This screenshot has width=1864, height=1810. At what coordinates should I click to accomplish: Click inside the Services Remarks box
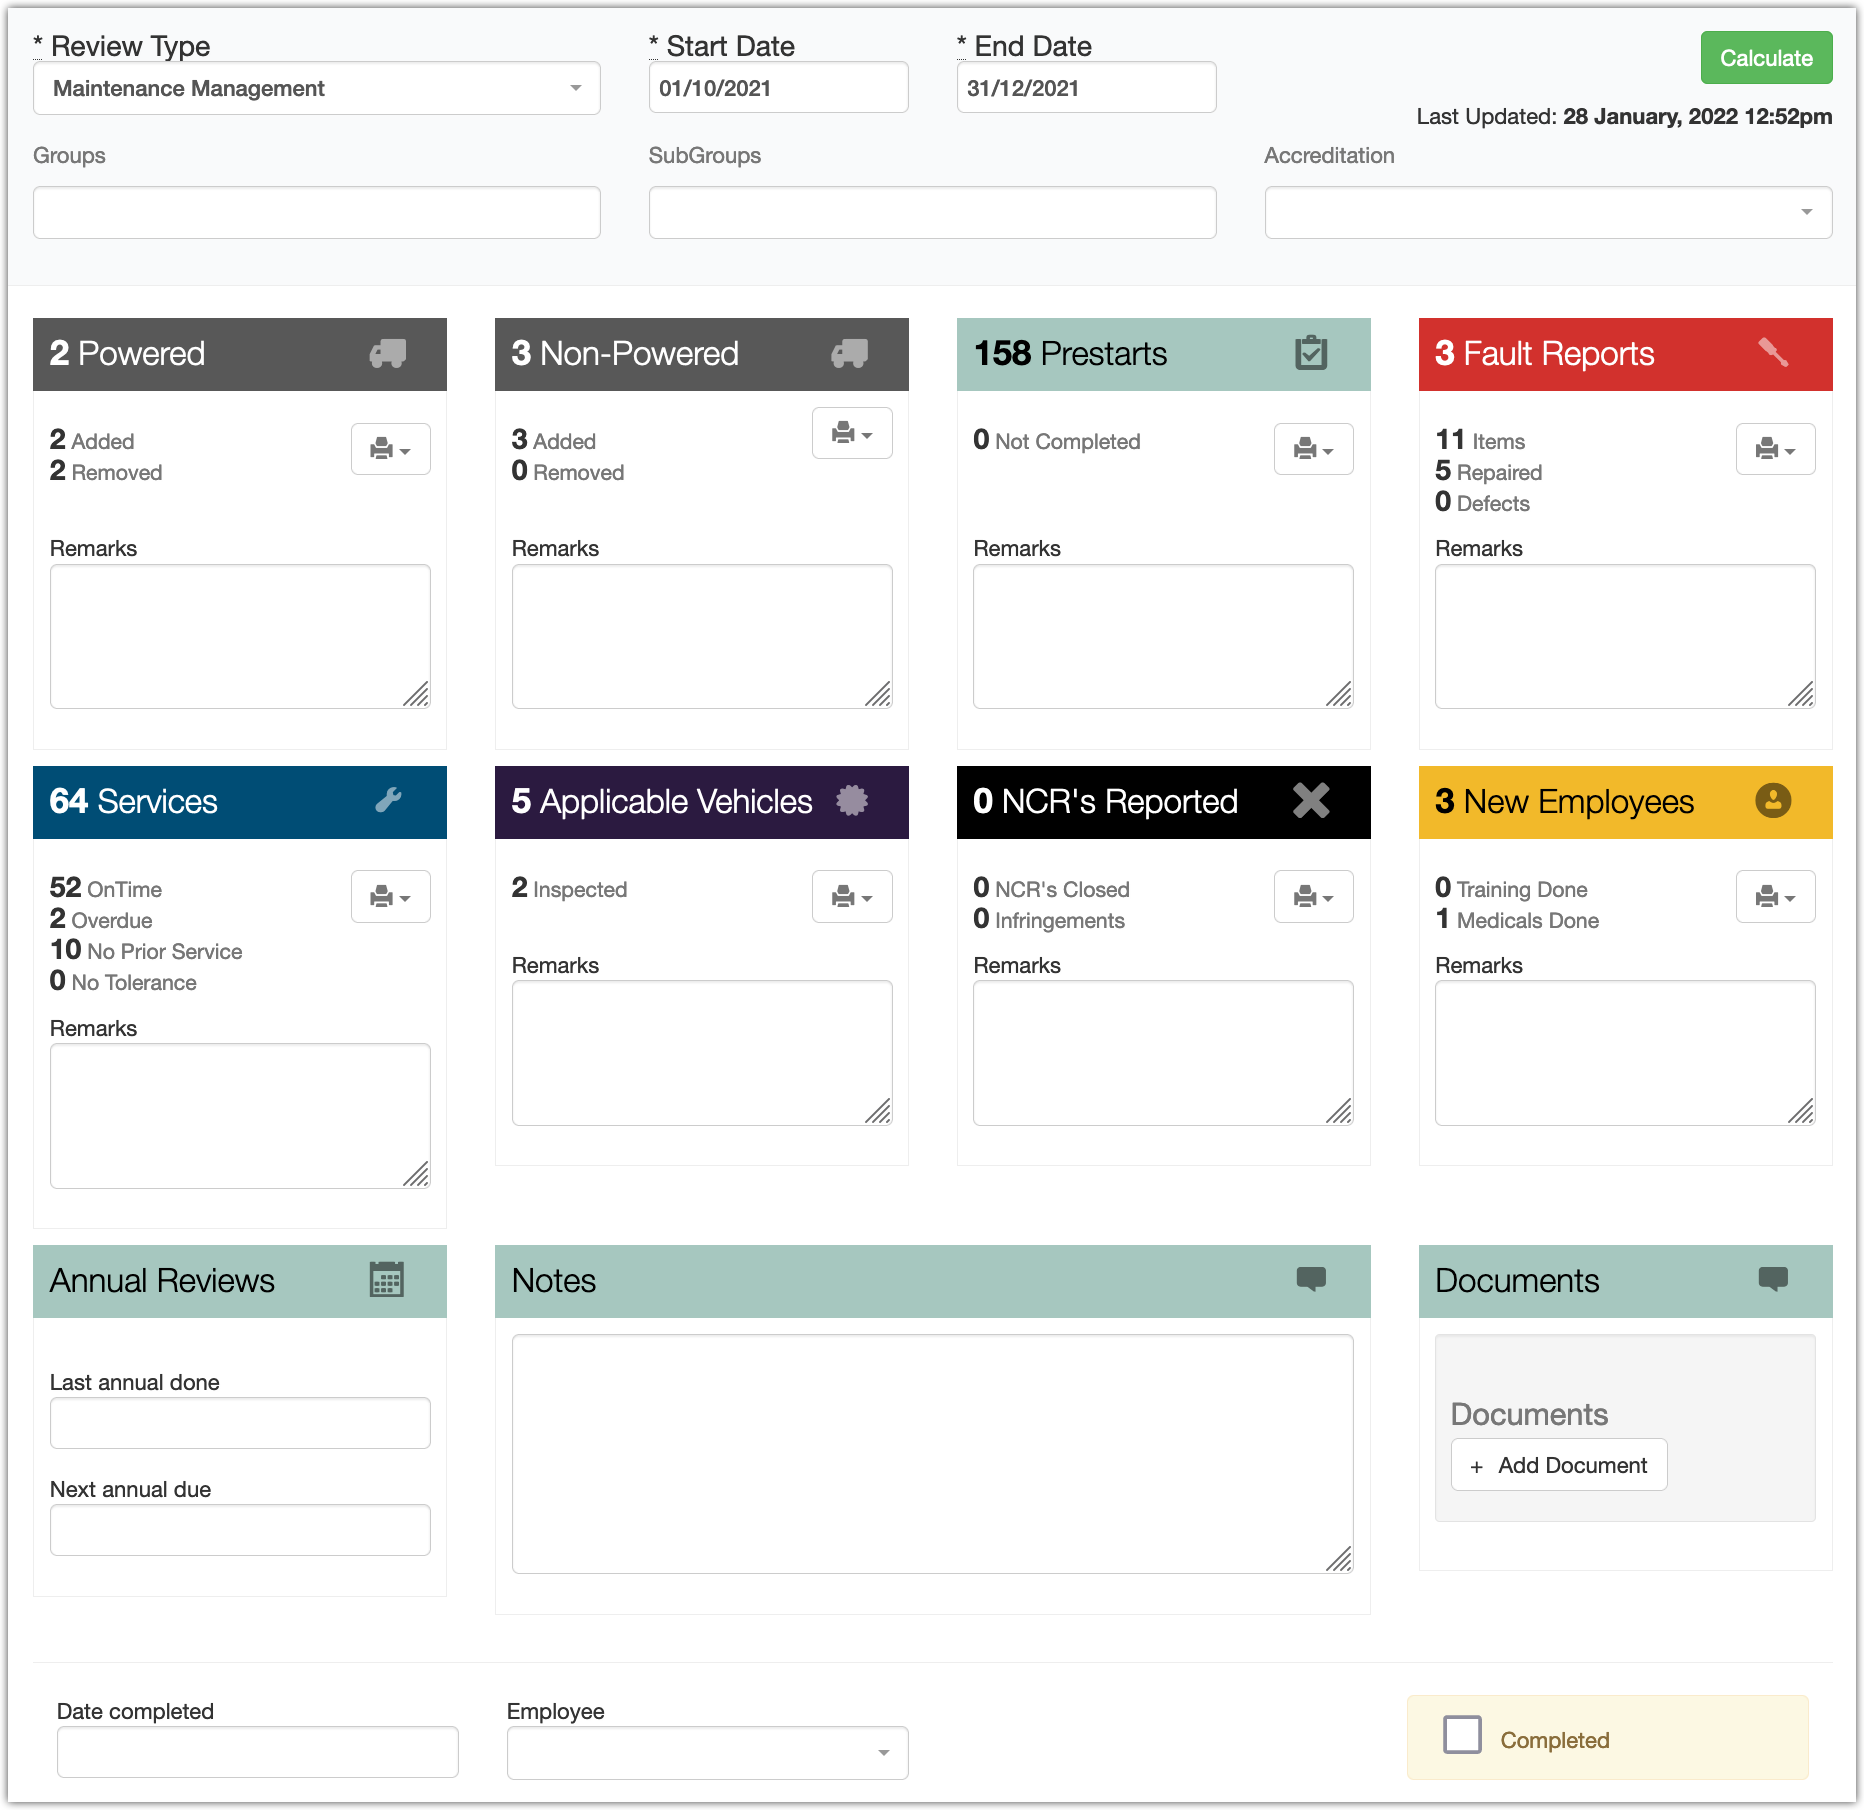(239, 1115)
